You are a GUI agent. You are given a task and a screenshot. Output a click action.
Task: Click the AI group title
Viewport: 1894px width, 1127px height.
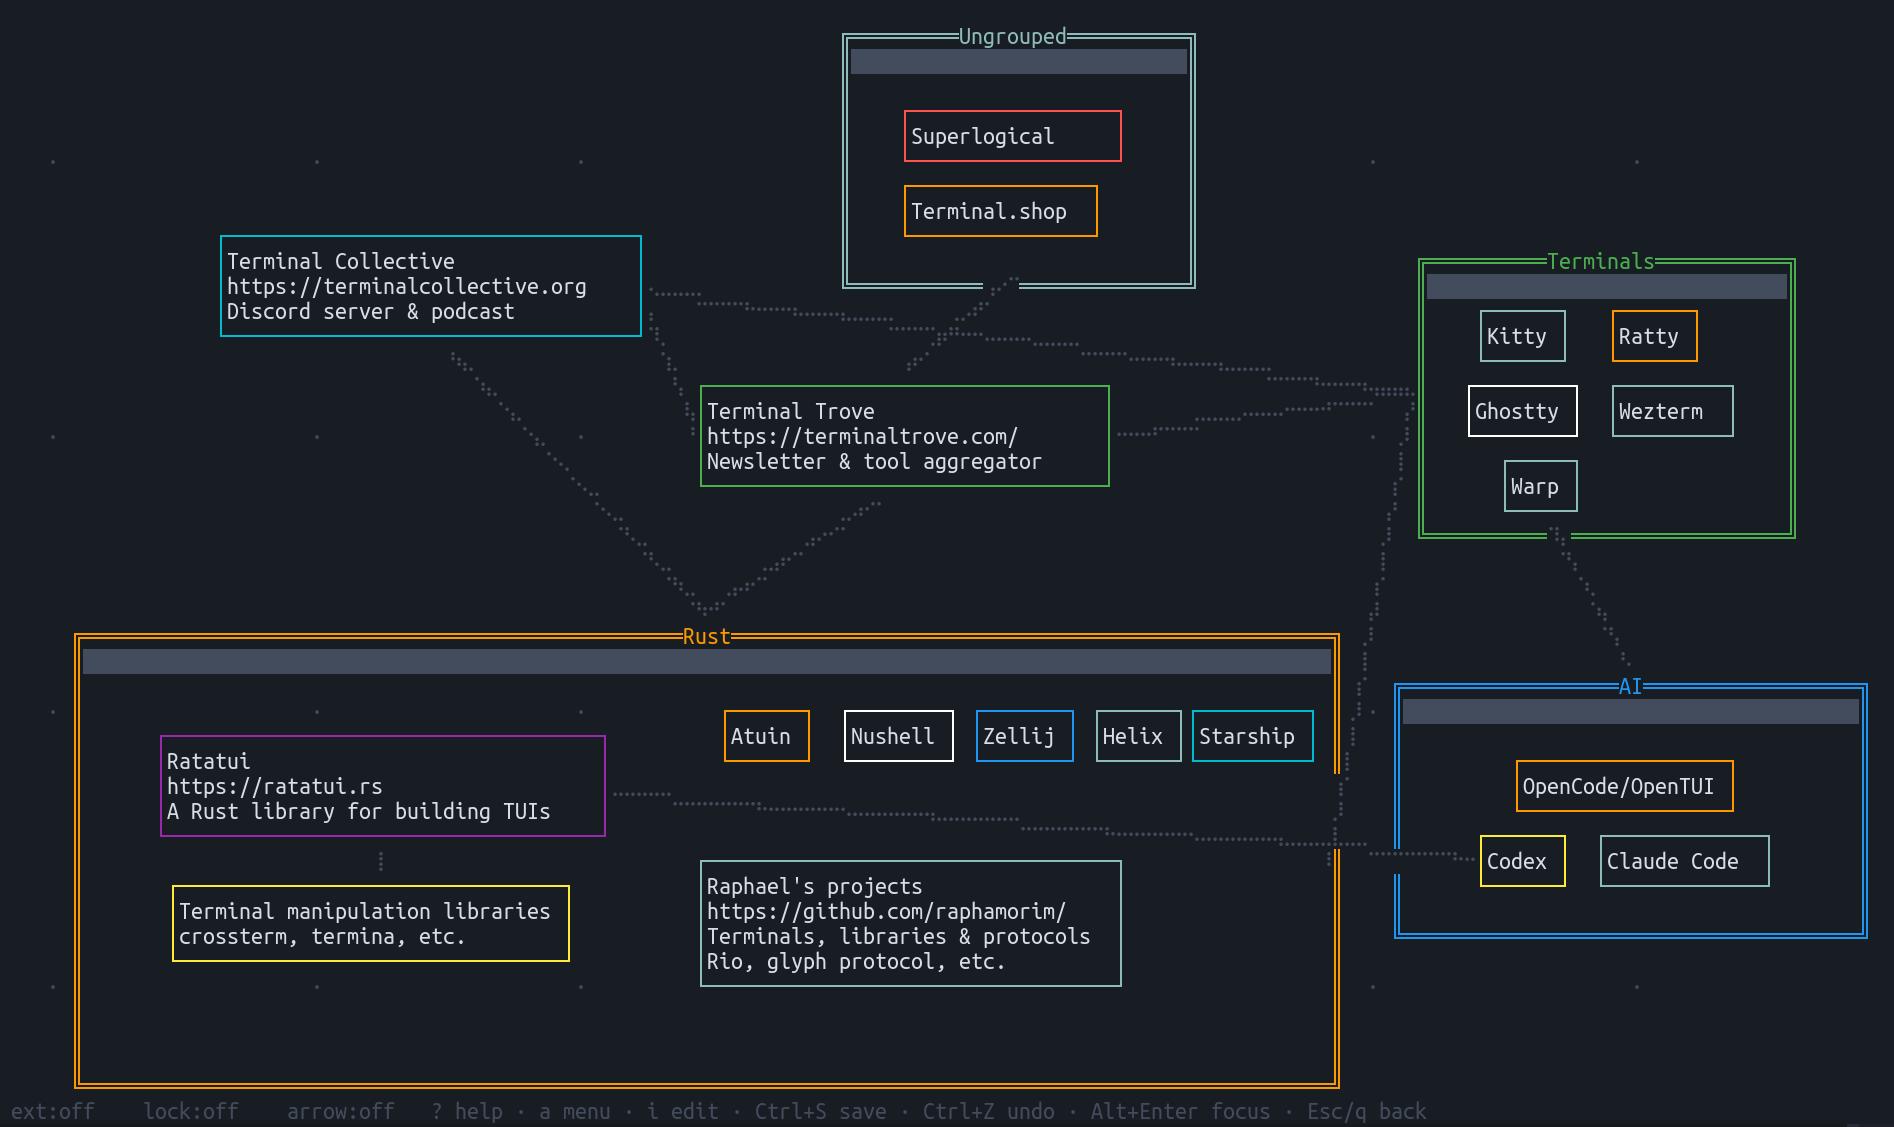click(x=1630, y=686)
